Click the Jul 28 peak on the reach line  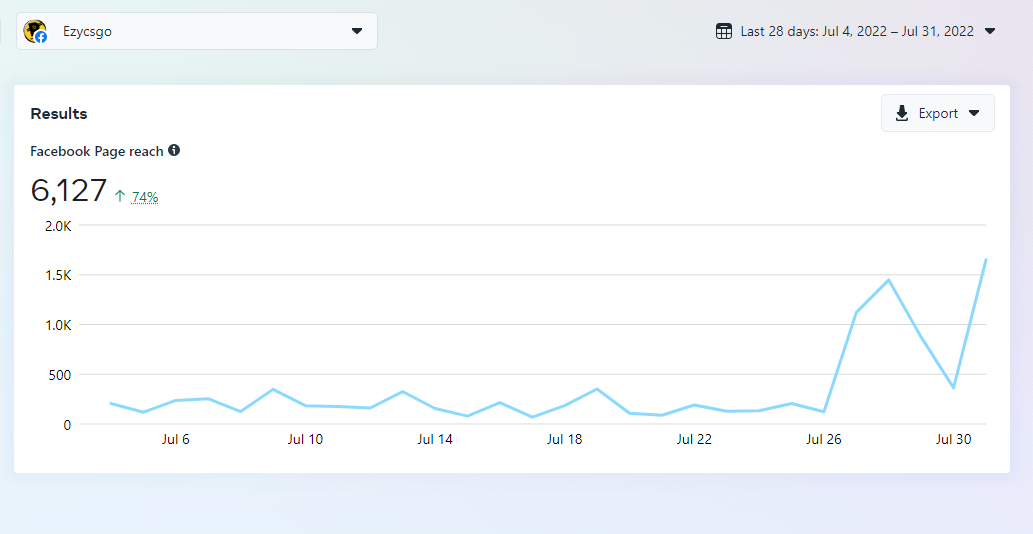tap(888, 280)
